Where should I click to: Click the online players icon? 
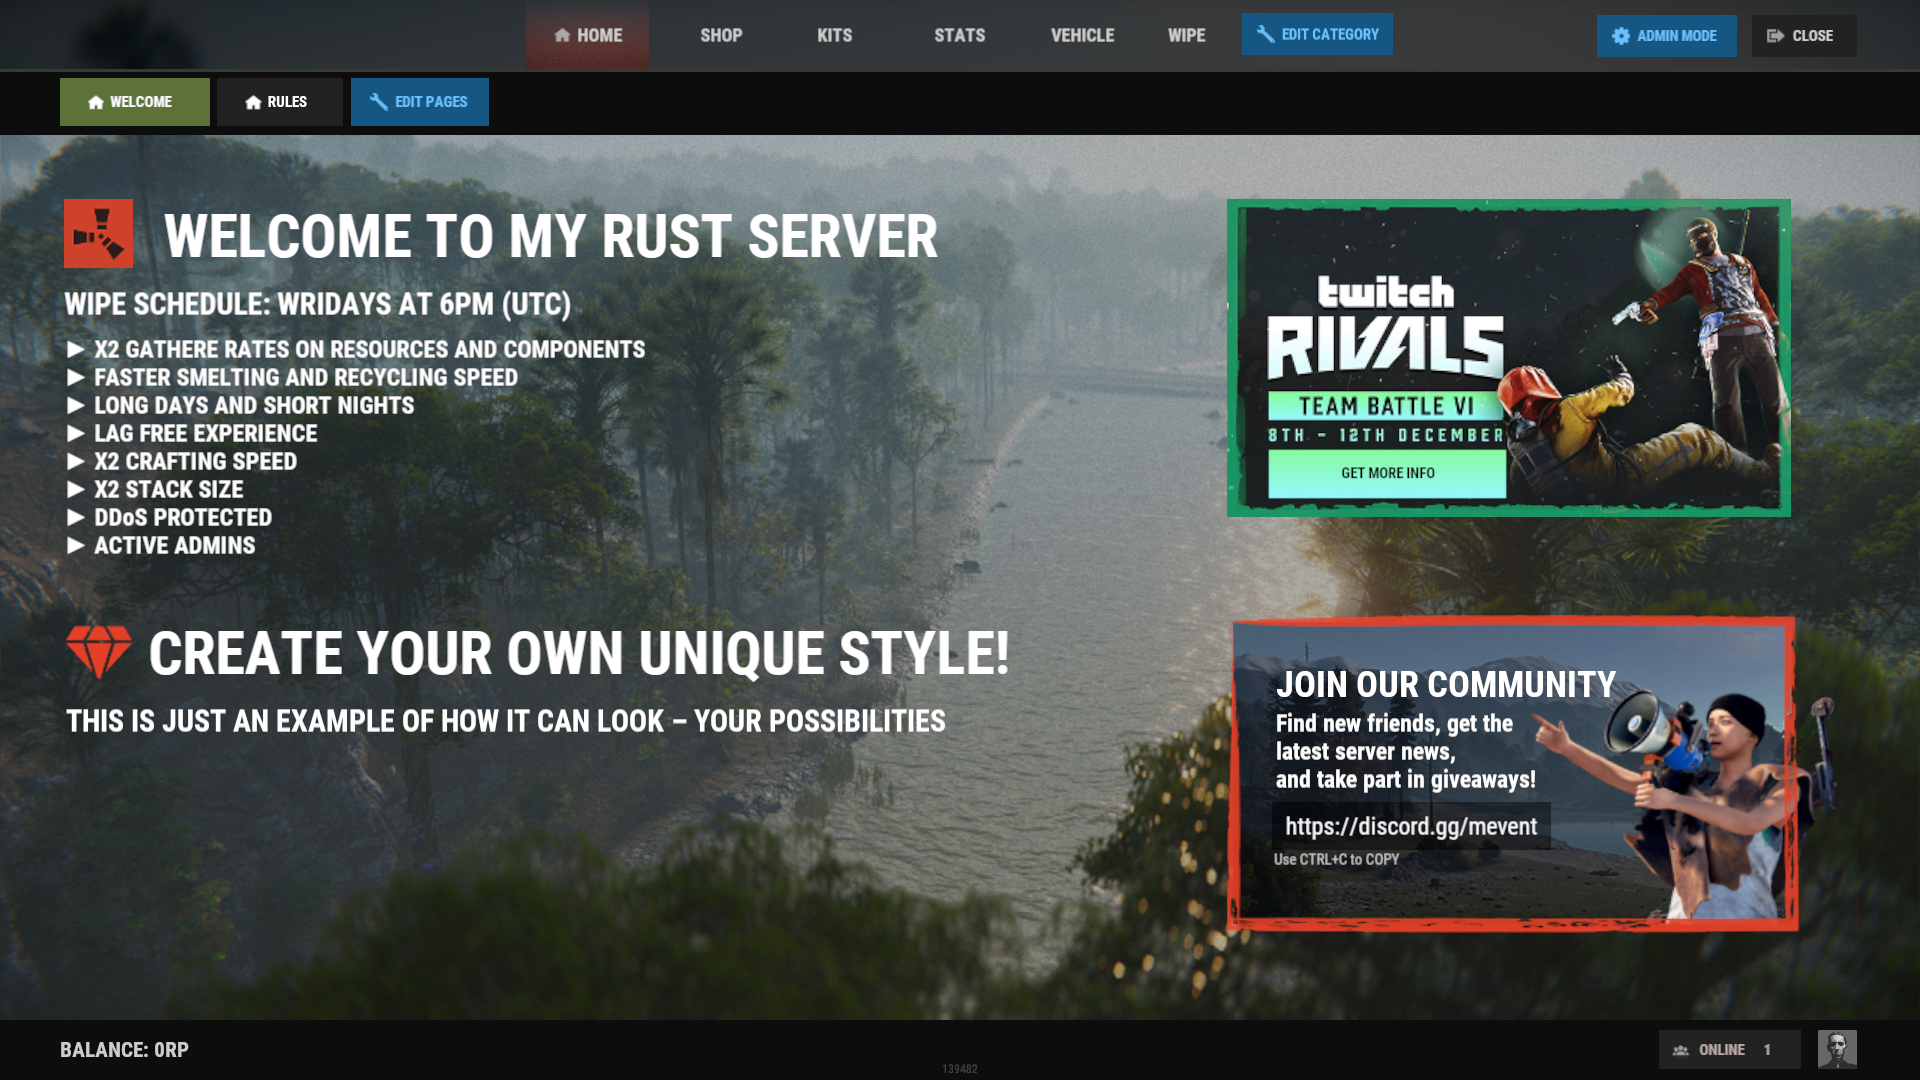pyautogui.click(x=1680, y=1050)
